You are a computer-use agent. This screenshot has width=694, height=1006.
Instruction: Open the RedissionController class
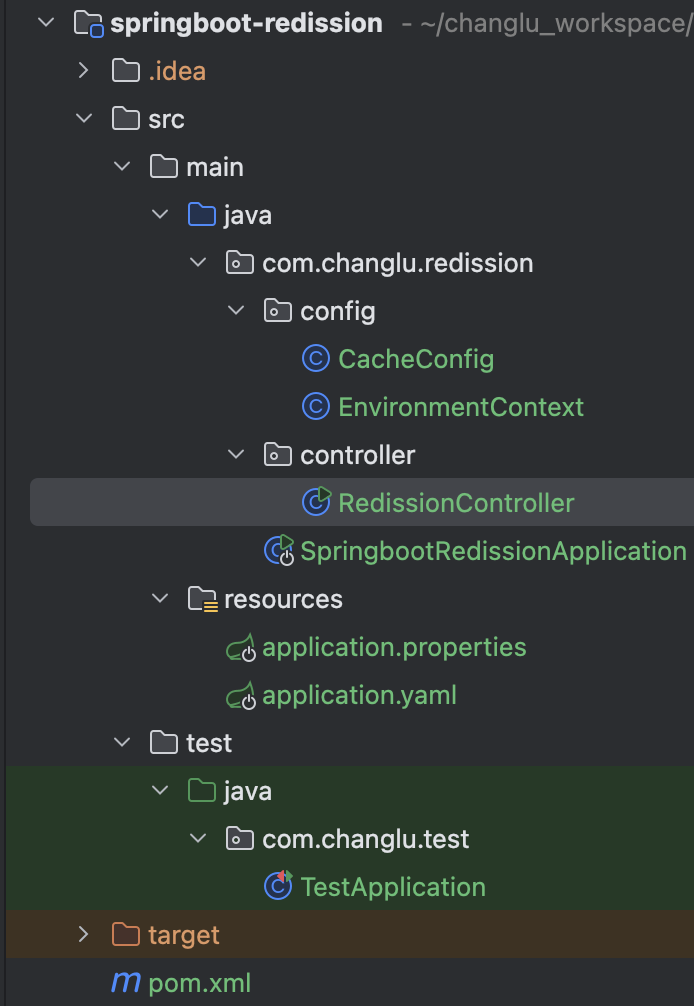[x=456, y=503]
